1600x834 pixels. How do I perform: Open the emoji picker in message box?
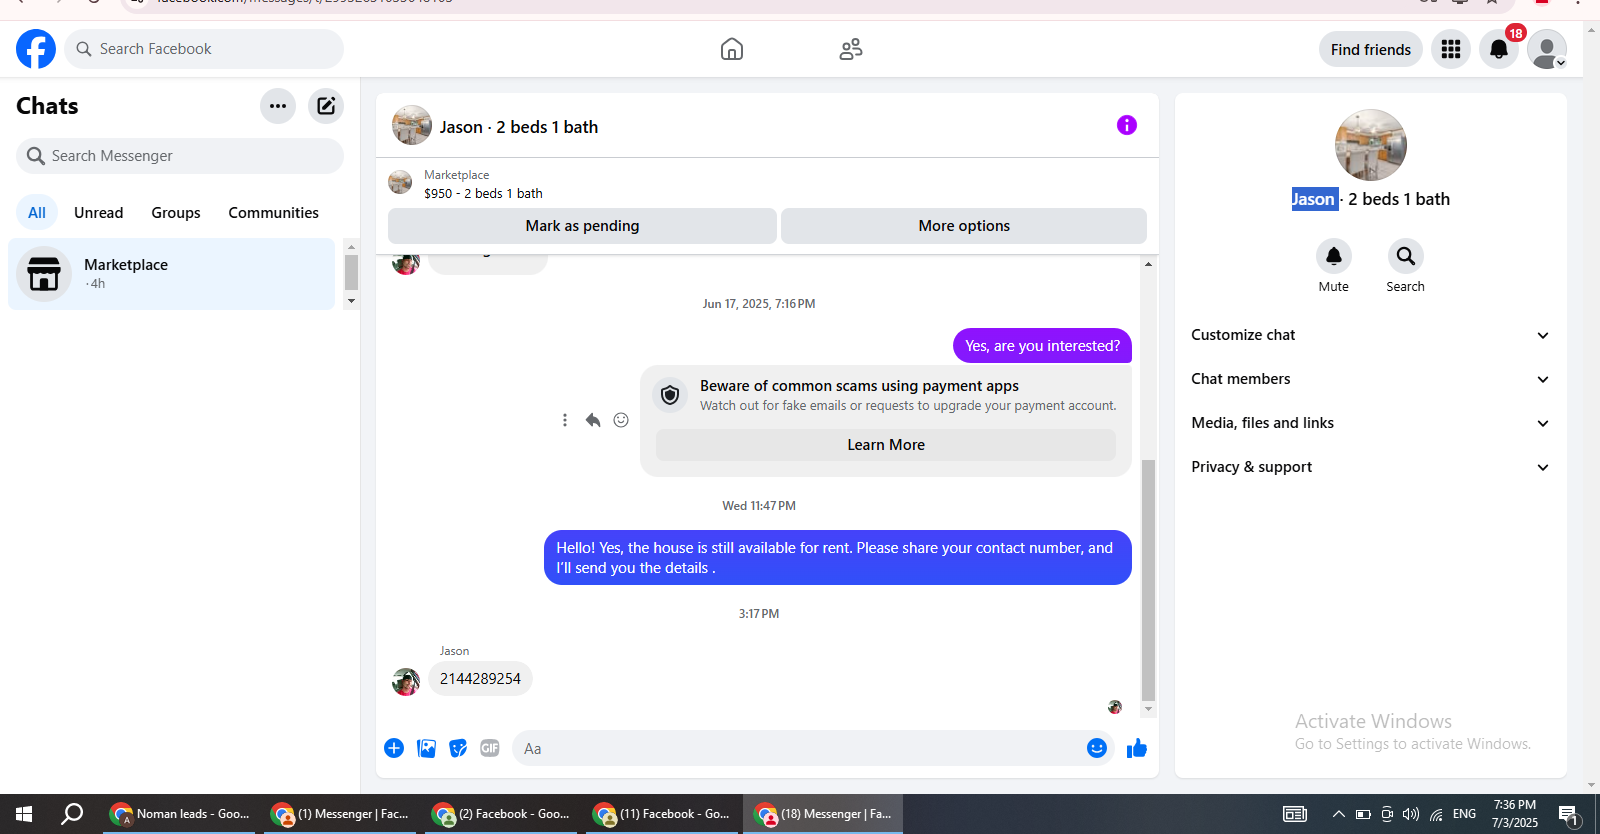click(1097, 748)
